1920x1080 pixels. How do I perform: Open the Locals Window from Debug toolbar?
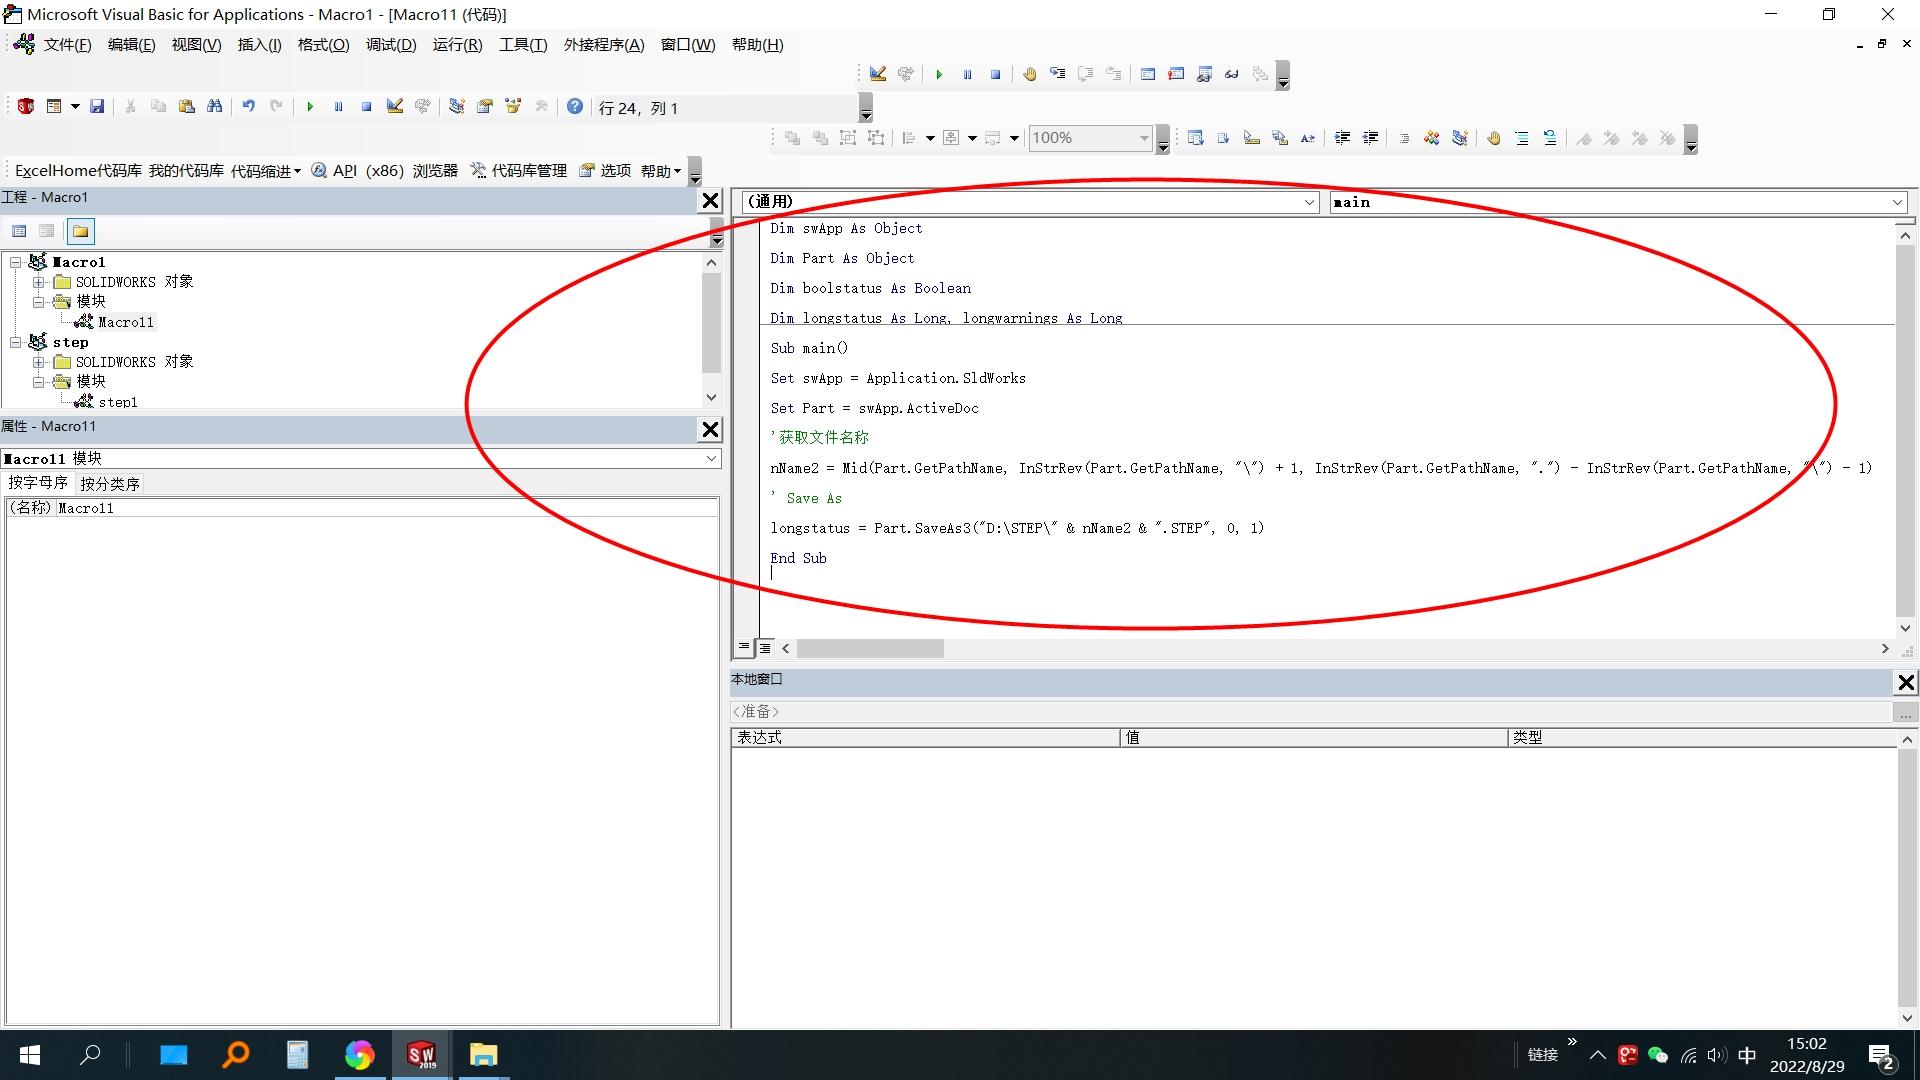pyautogui.click(x=1148, y=74)
